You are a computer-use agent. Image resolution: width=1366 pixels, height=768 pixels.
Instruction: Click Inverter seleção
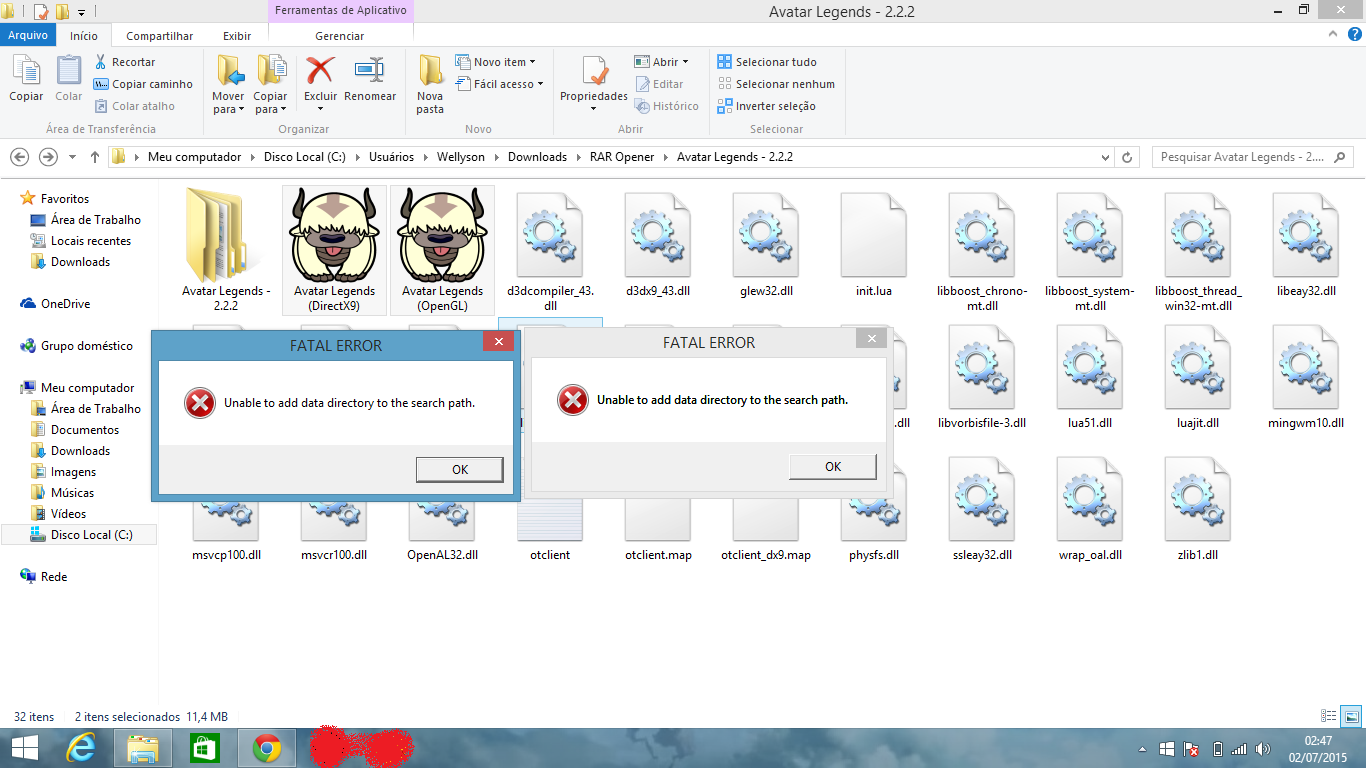point(766,106)
